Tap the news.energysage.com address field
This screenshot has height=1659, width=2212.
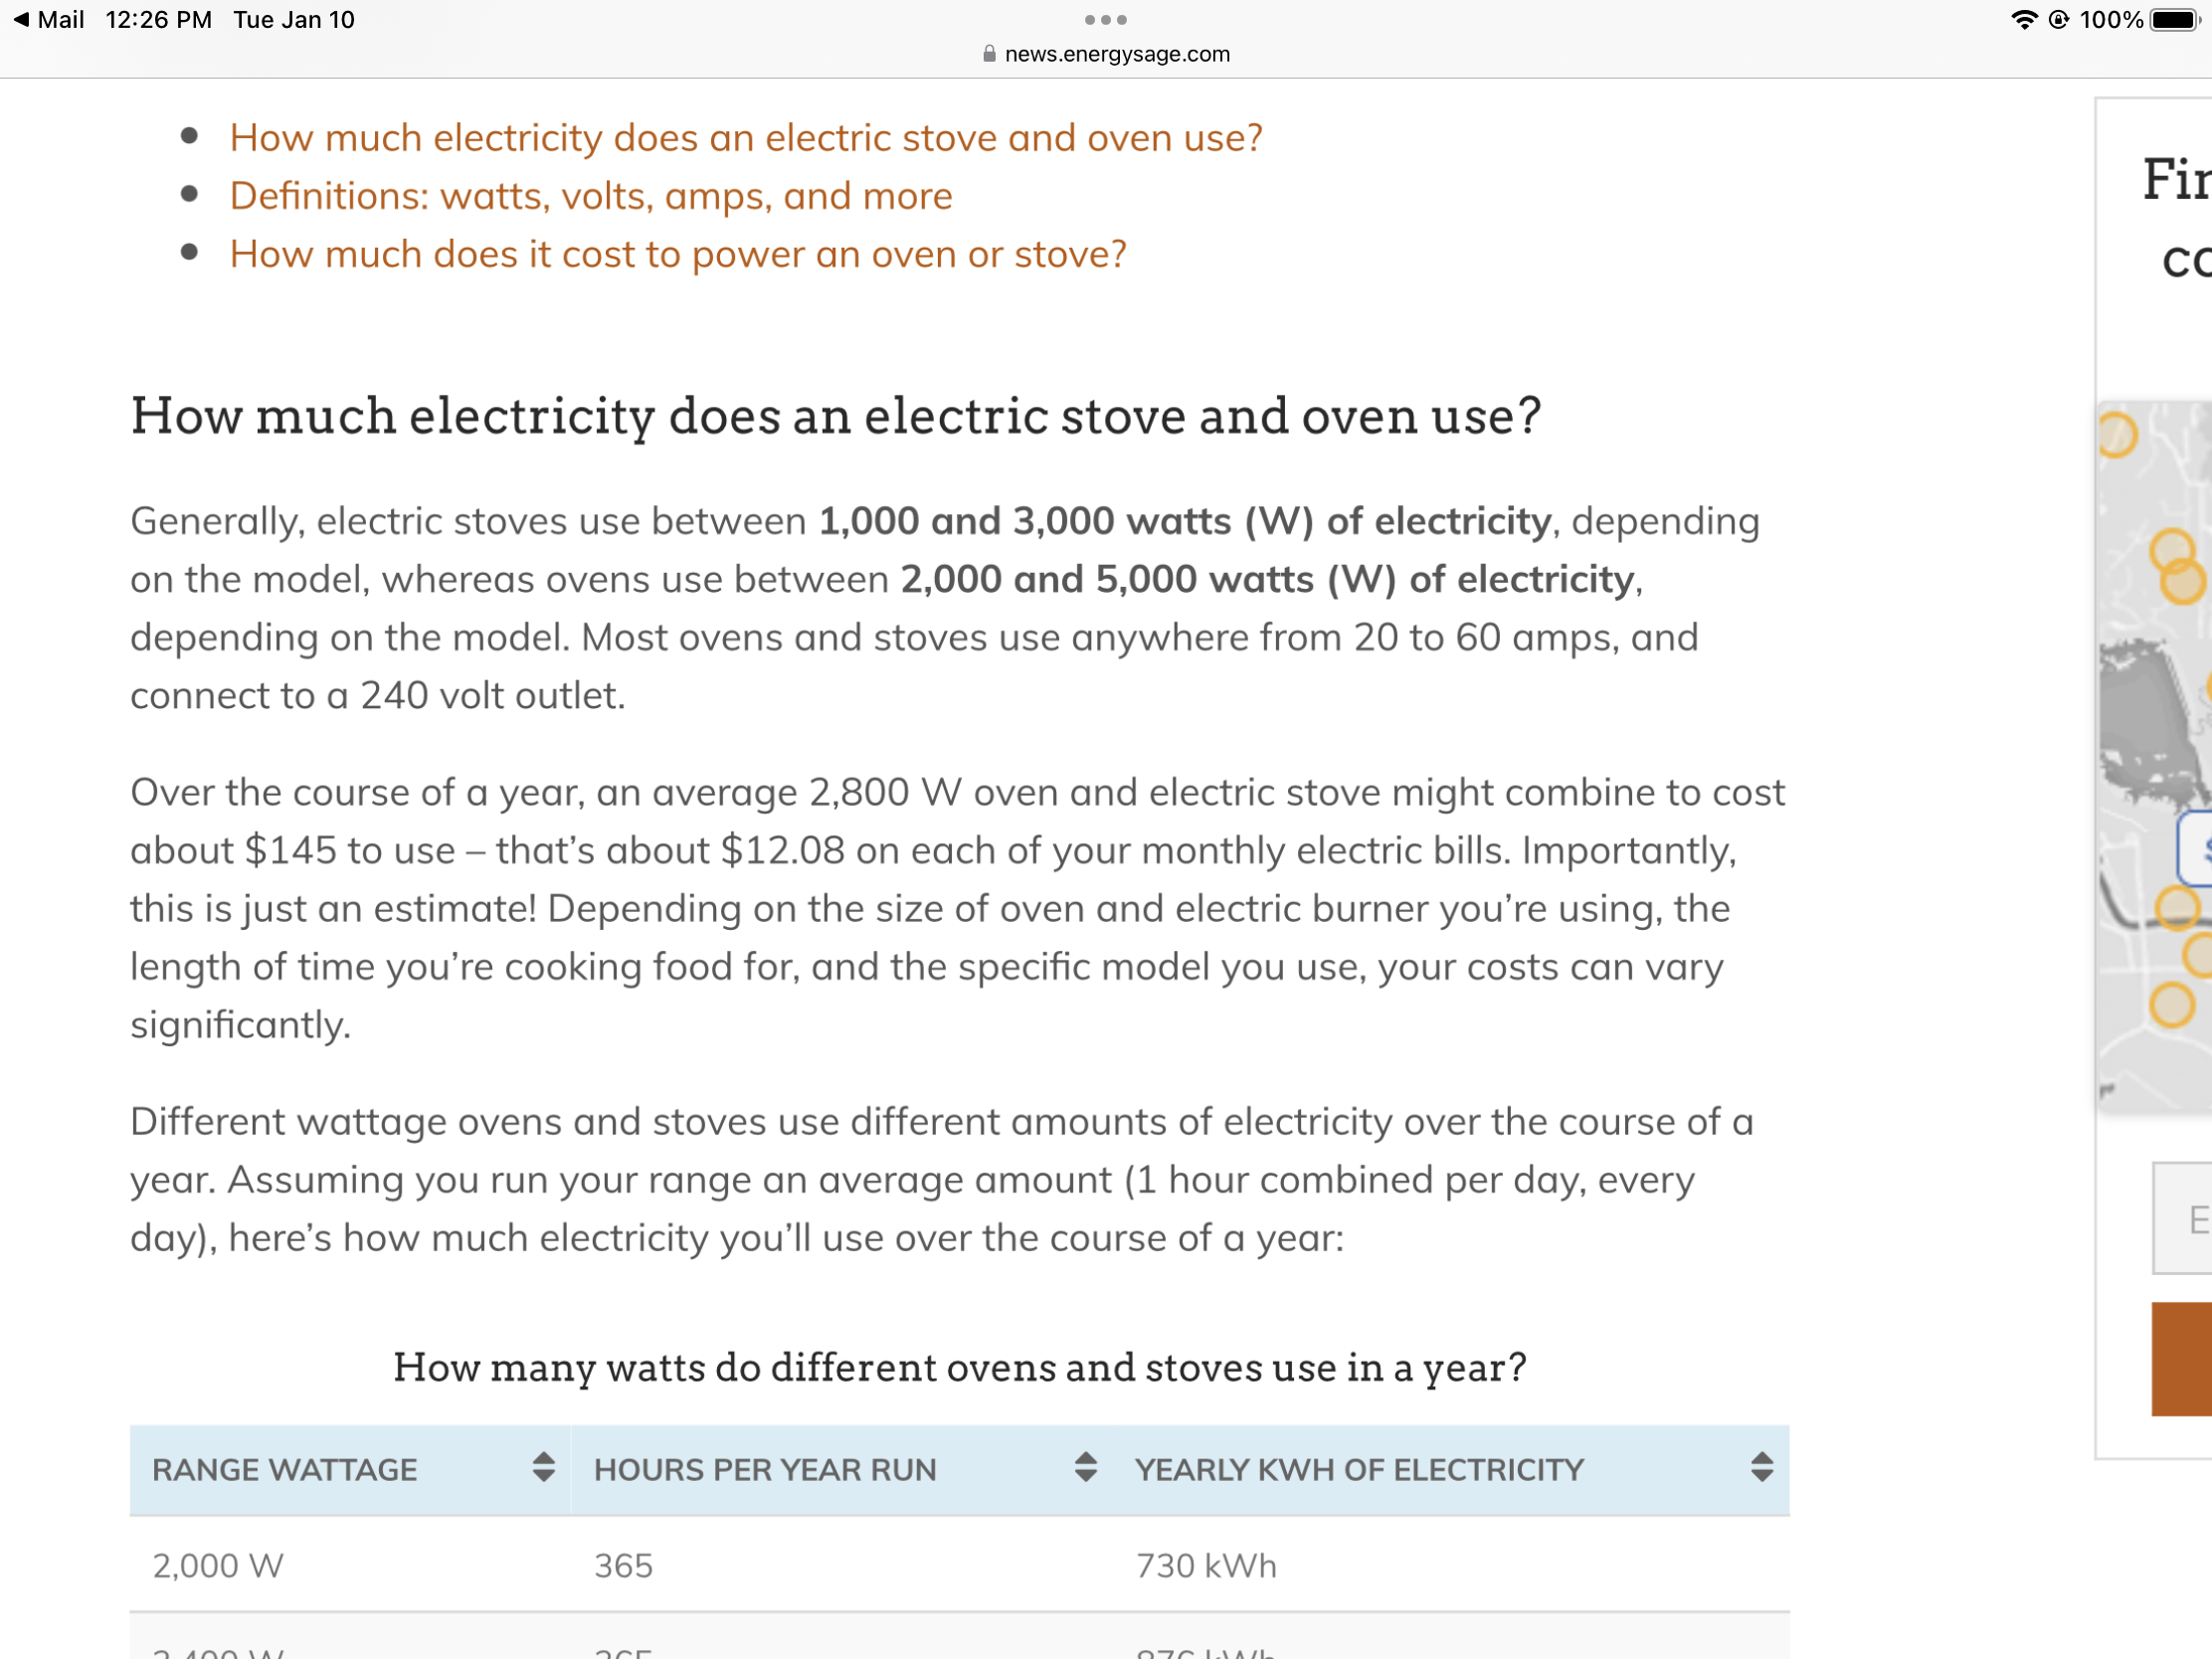coord(1116,54)
